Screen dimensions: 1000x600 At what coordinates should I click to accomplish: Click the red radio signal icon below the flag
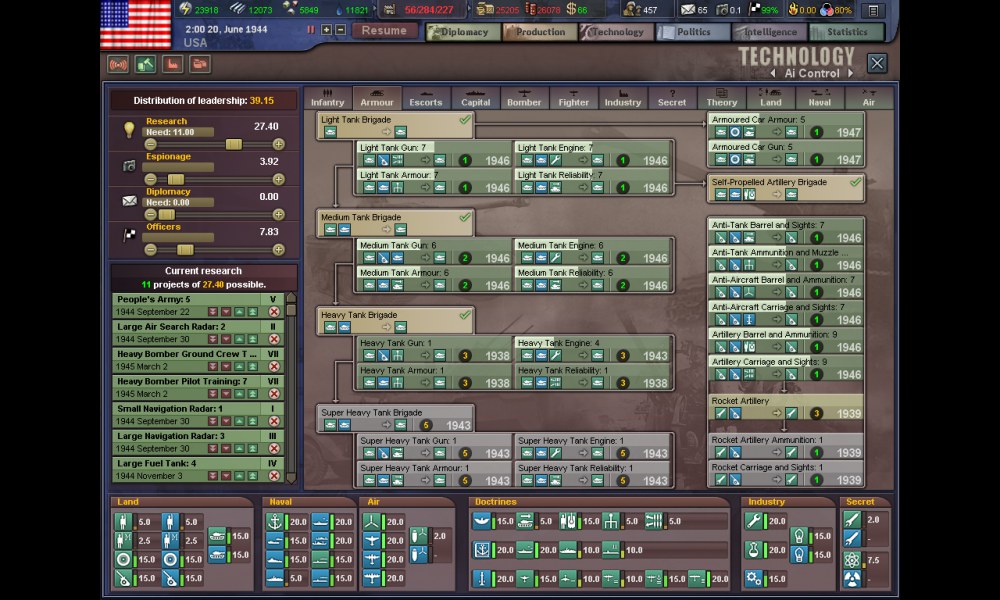[118, 64]
